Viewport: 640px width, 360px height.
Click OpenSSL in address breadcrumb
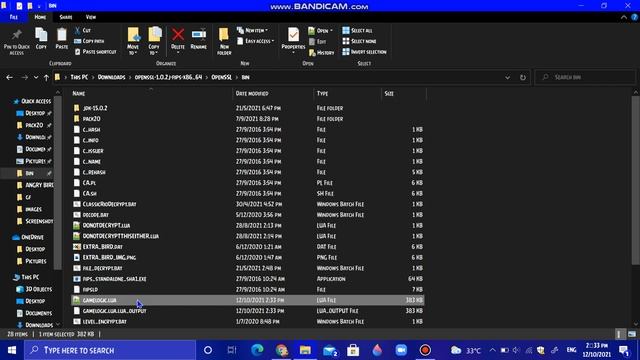222,77
